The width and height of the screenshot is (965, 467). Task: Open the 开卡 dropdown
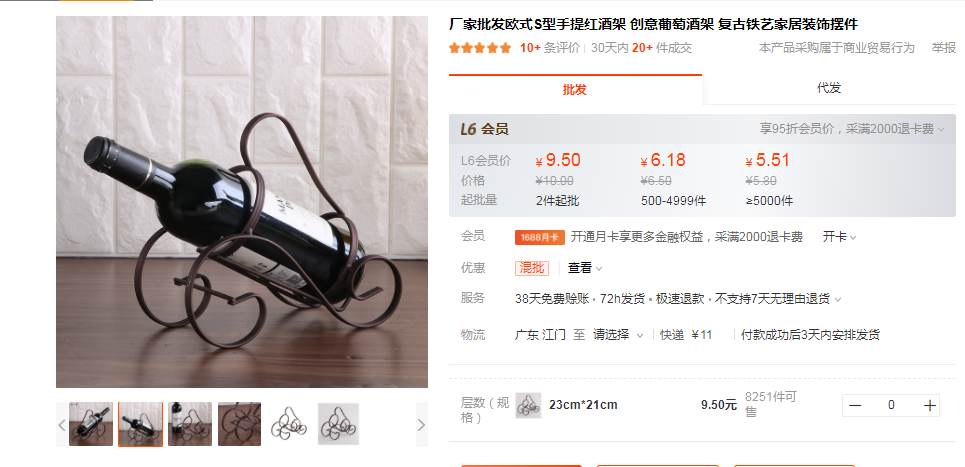coord(839,237)
